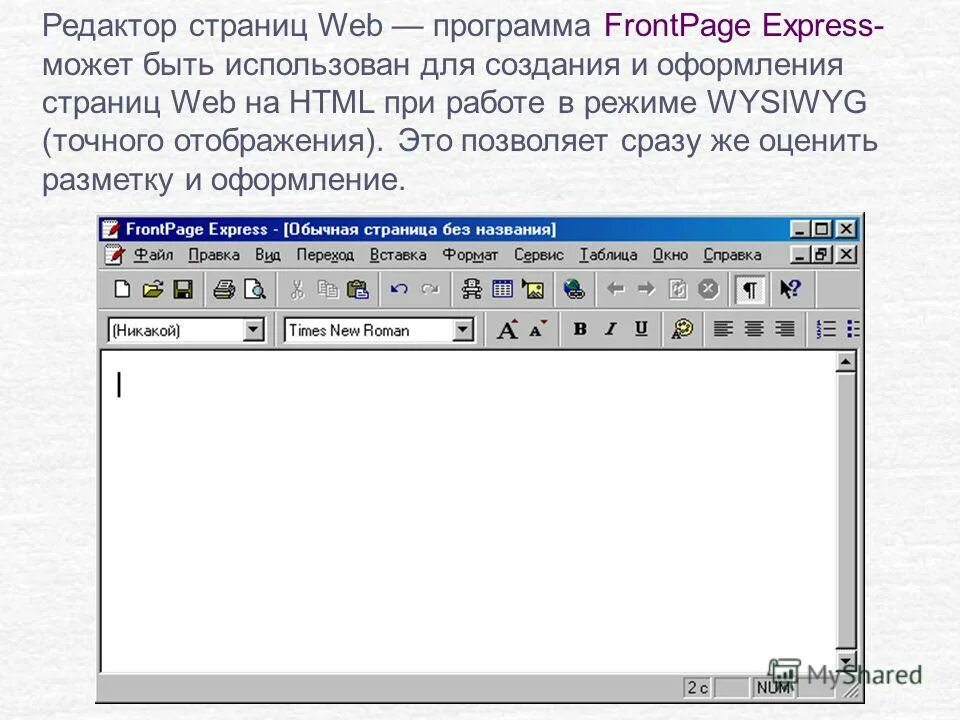Click FrontPage Express title bar app icon
960x720 pixels.
pos(111,229)
